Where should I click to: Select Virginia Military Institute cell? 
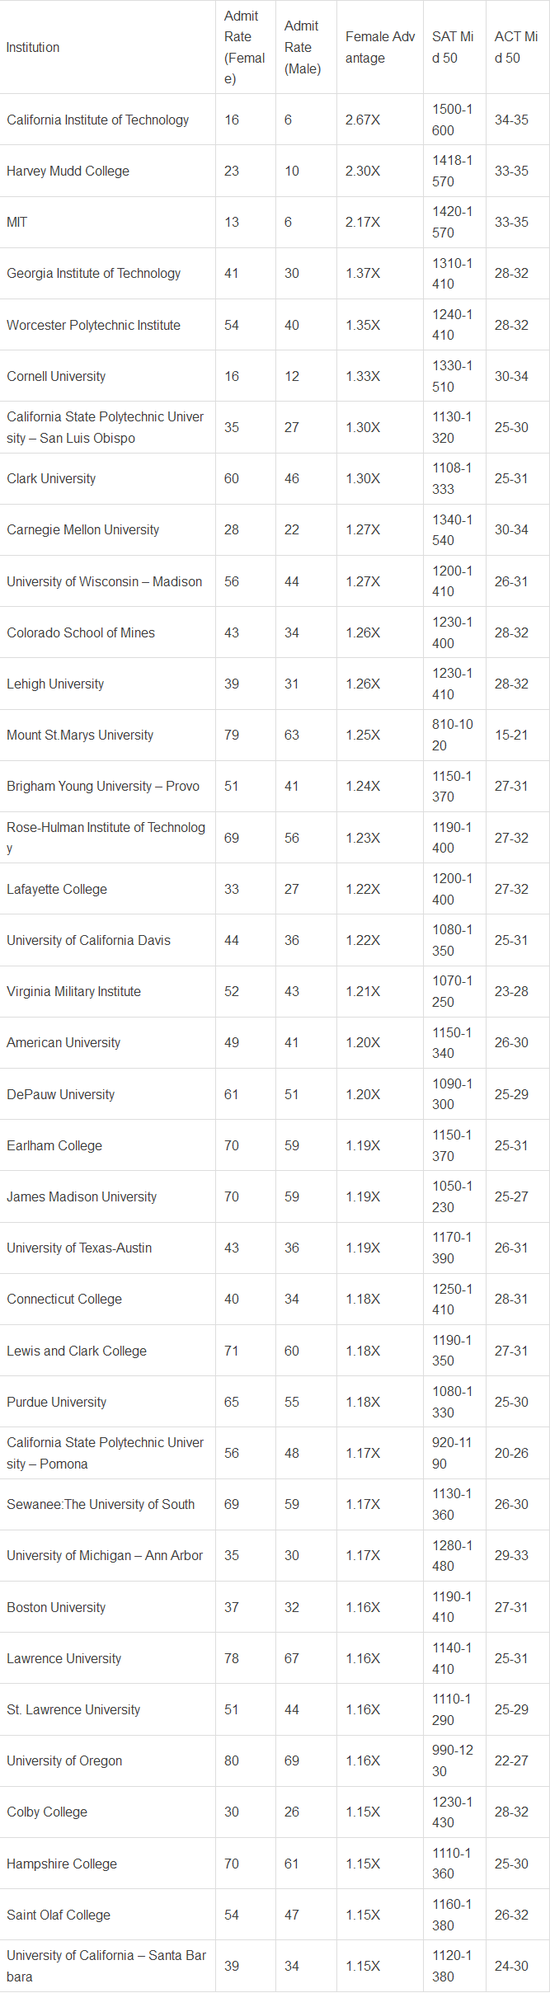coord(108,991)
